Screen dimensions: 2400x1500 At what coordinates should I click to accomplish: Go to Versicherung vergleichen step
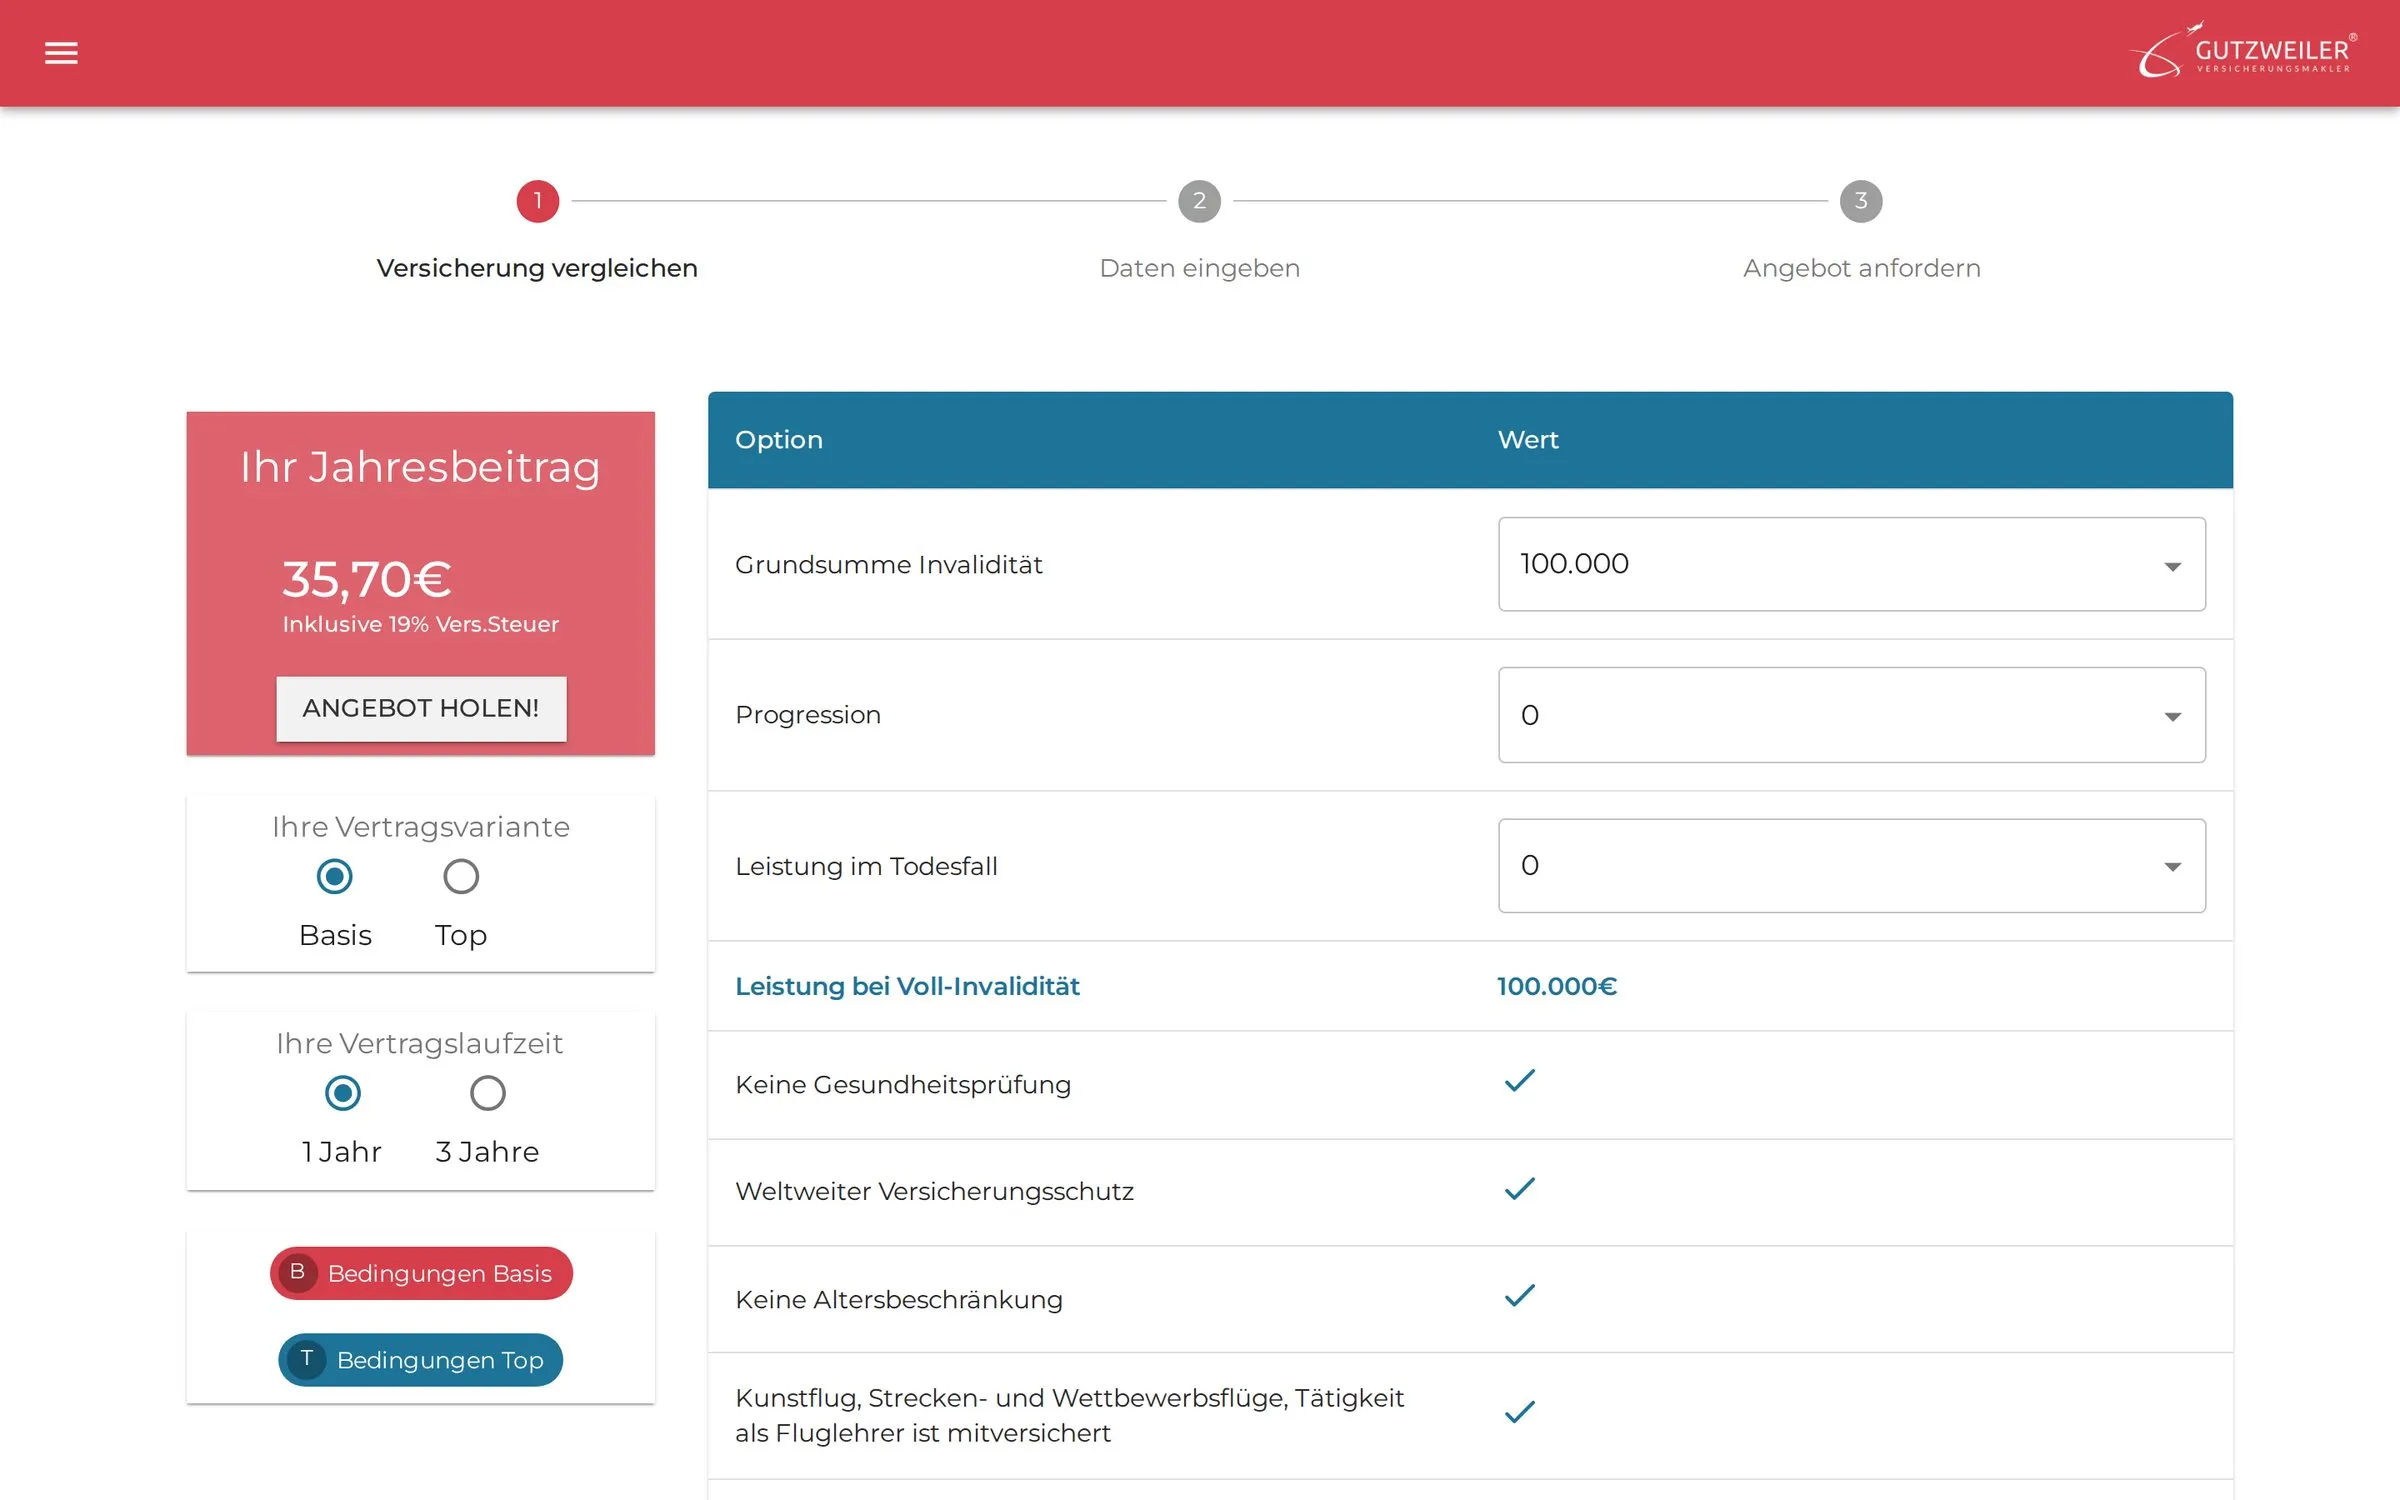pos(537,268)
